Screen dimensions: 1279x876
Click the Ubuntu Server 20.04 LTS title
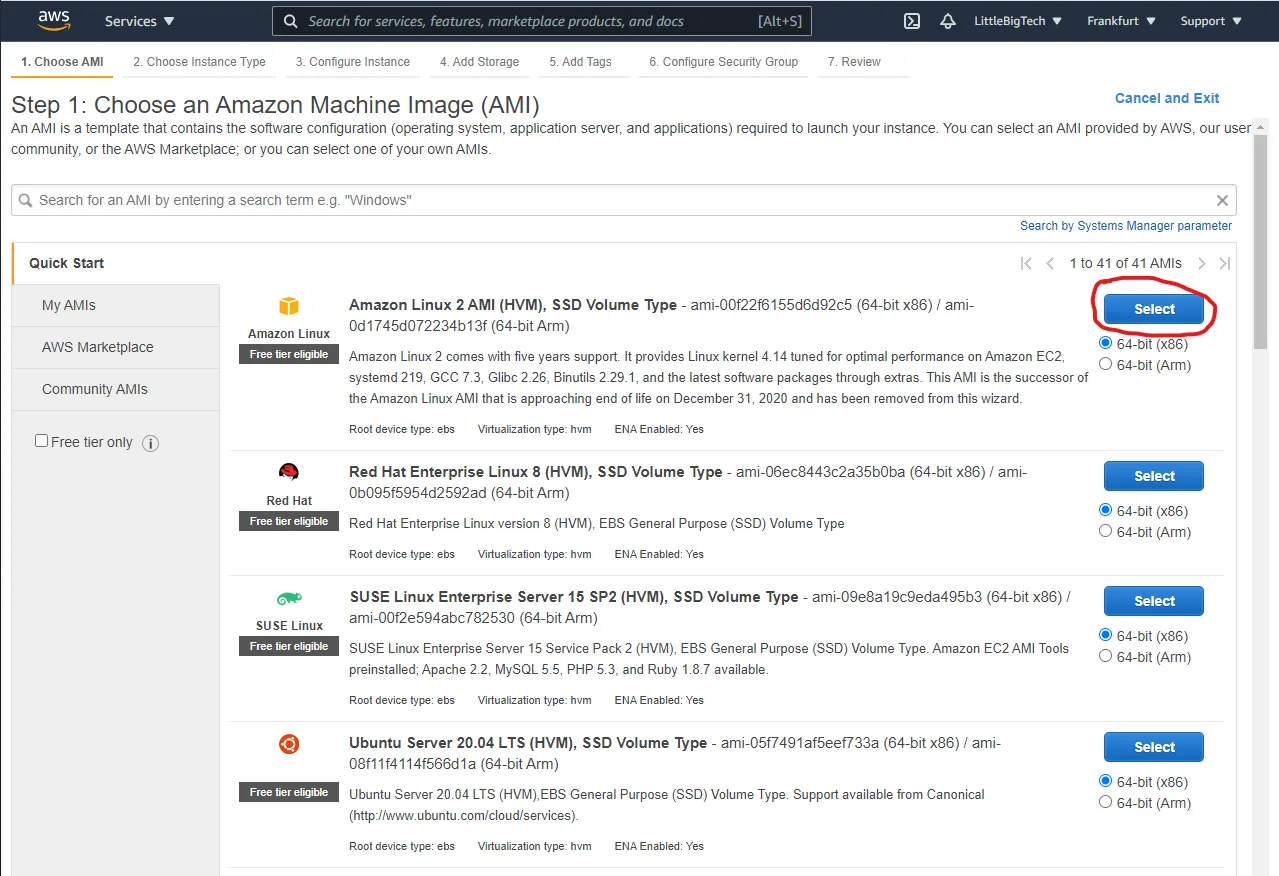tap(528, 743)
